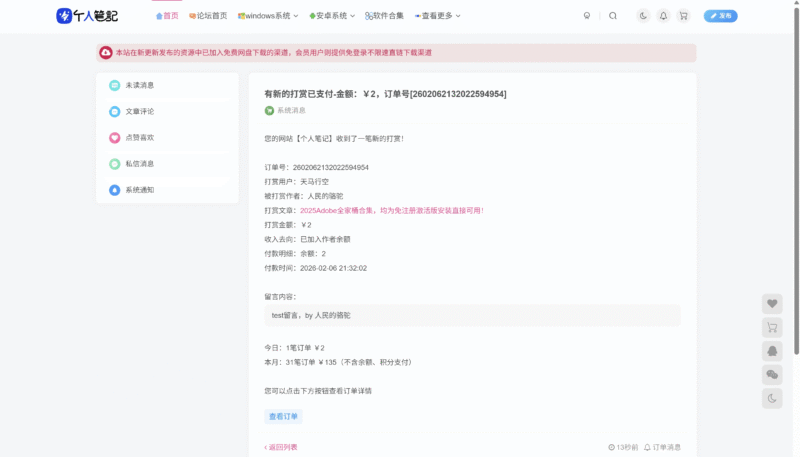Click the 订单号 2602062132022594954 line
Image resolution: width=800 pixels, height=457 pixels.
(316, 167)
